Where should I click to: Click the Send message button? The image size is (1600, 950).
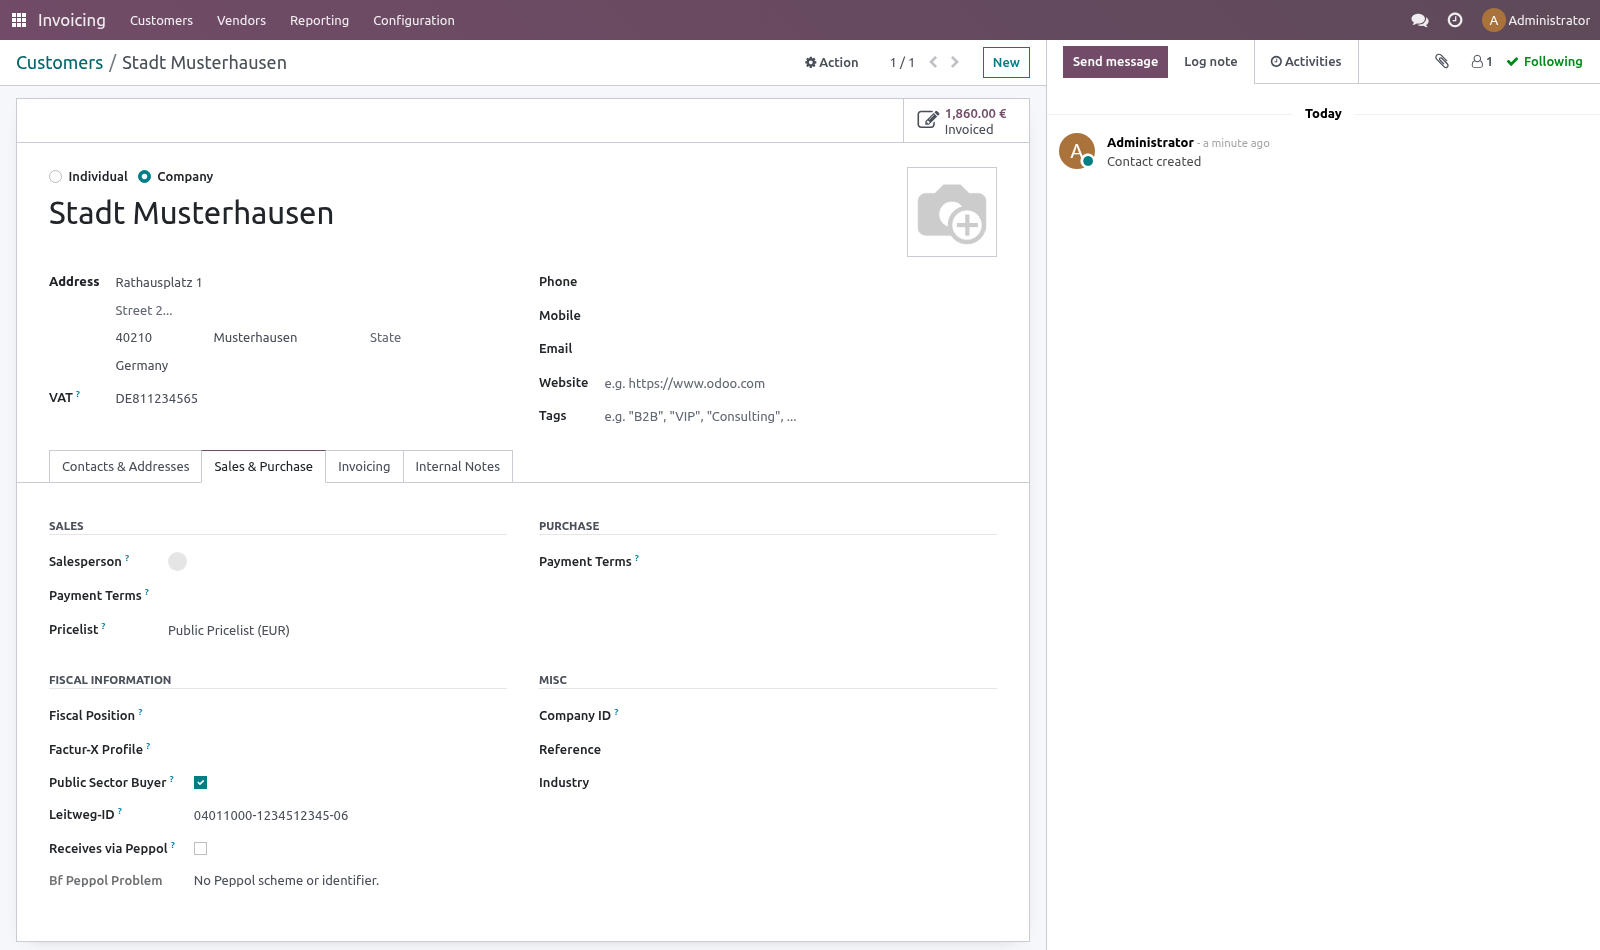1115,62
